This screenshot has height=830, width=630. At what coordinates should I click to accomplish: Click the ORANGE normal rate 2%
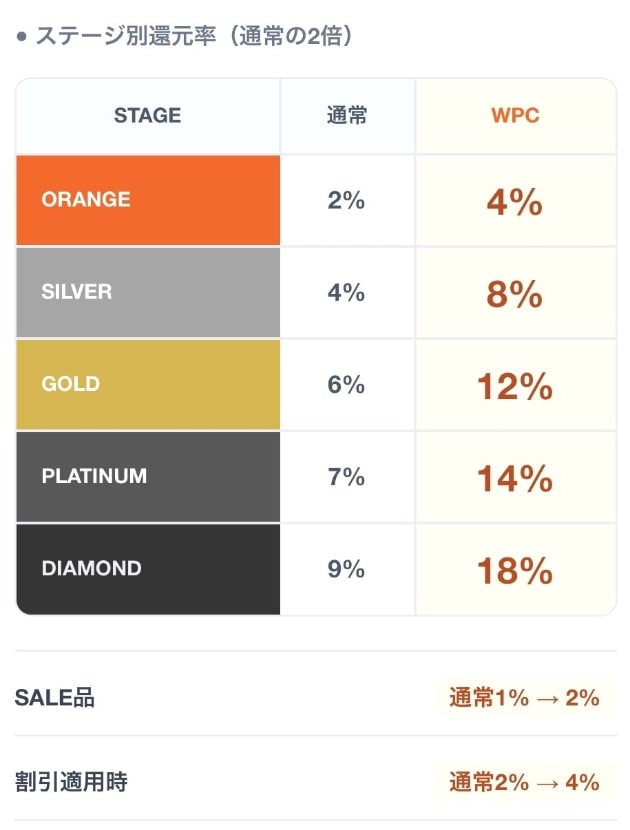[x=346, y=200]
